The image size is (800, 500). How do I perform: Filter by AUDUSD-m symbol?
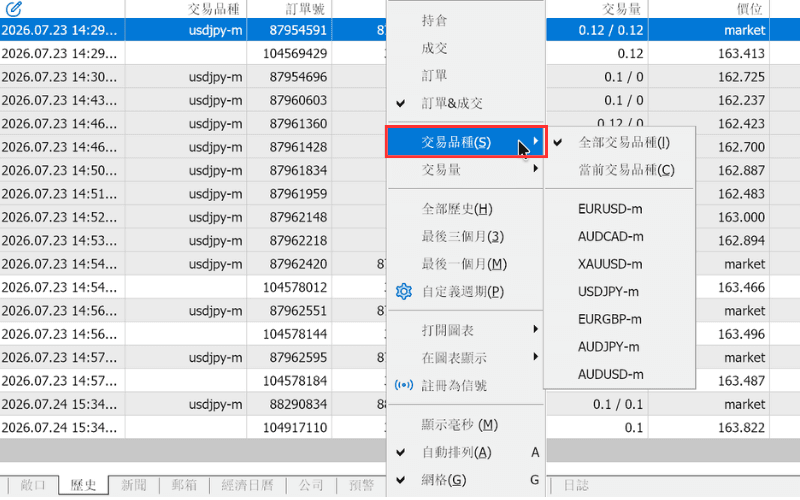point(610,374)
